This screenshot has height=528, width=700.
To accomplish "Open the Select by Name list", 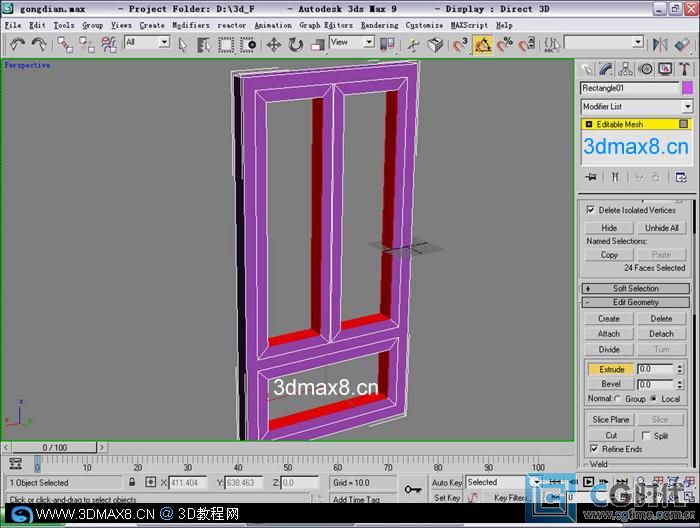I will point(204,45).
